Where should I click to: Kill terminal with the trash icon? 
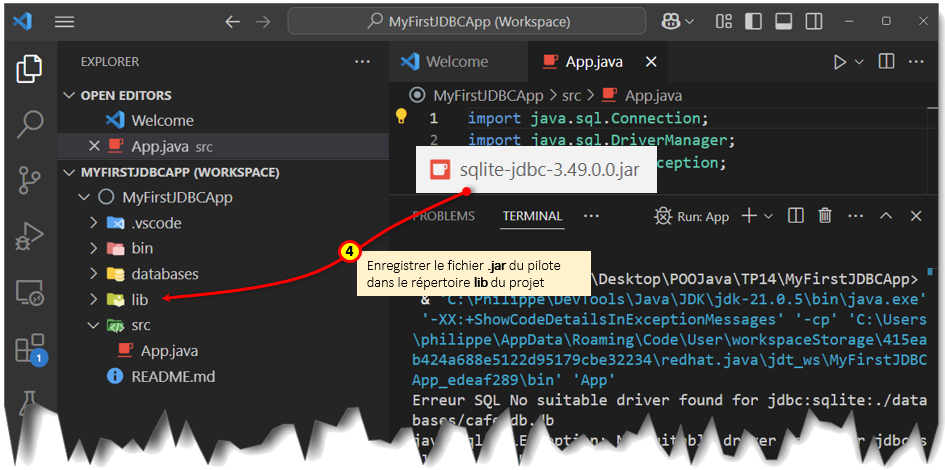[825, 216]
